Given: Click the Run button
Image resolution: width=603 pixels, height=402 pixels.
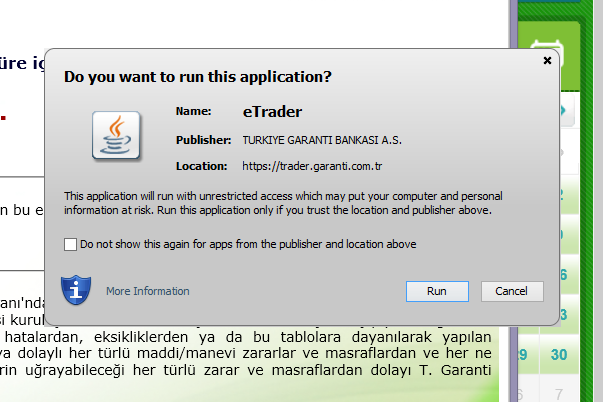Looking at the screenshot, I should pyautogui.click(x=437, y=291).
